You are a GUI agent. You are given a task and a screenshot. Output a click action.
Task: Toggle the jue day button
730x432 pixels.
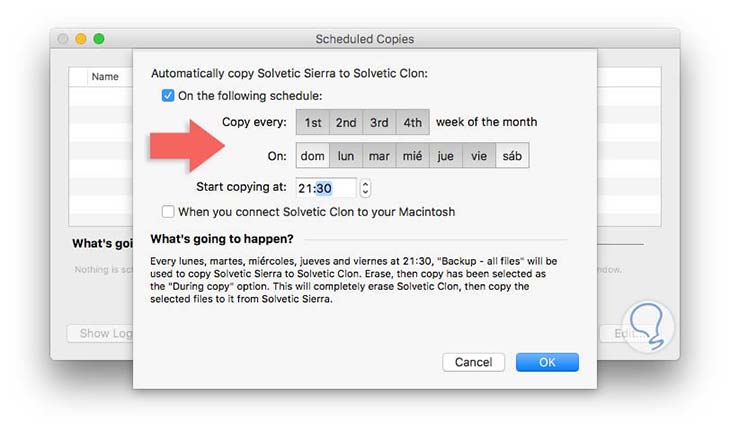tap(445, 156)
